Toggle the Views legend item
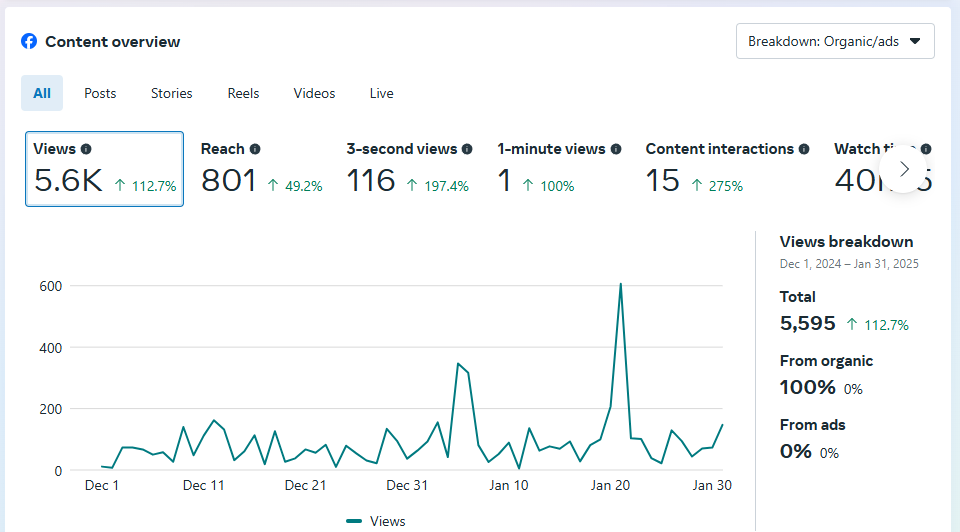960x532 pixels. point(376,521)
